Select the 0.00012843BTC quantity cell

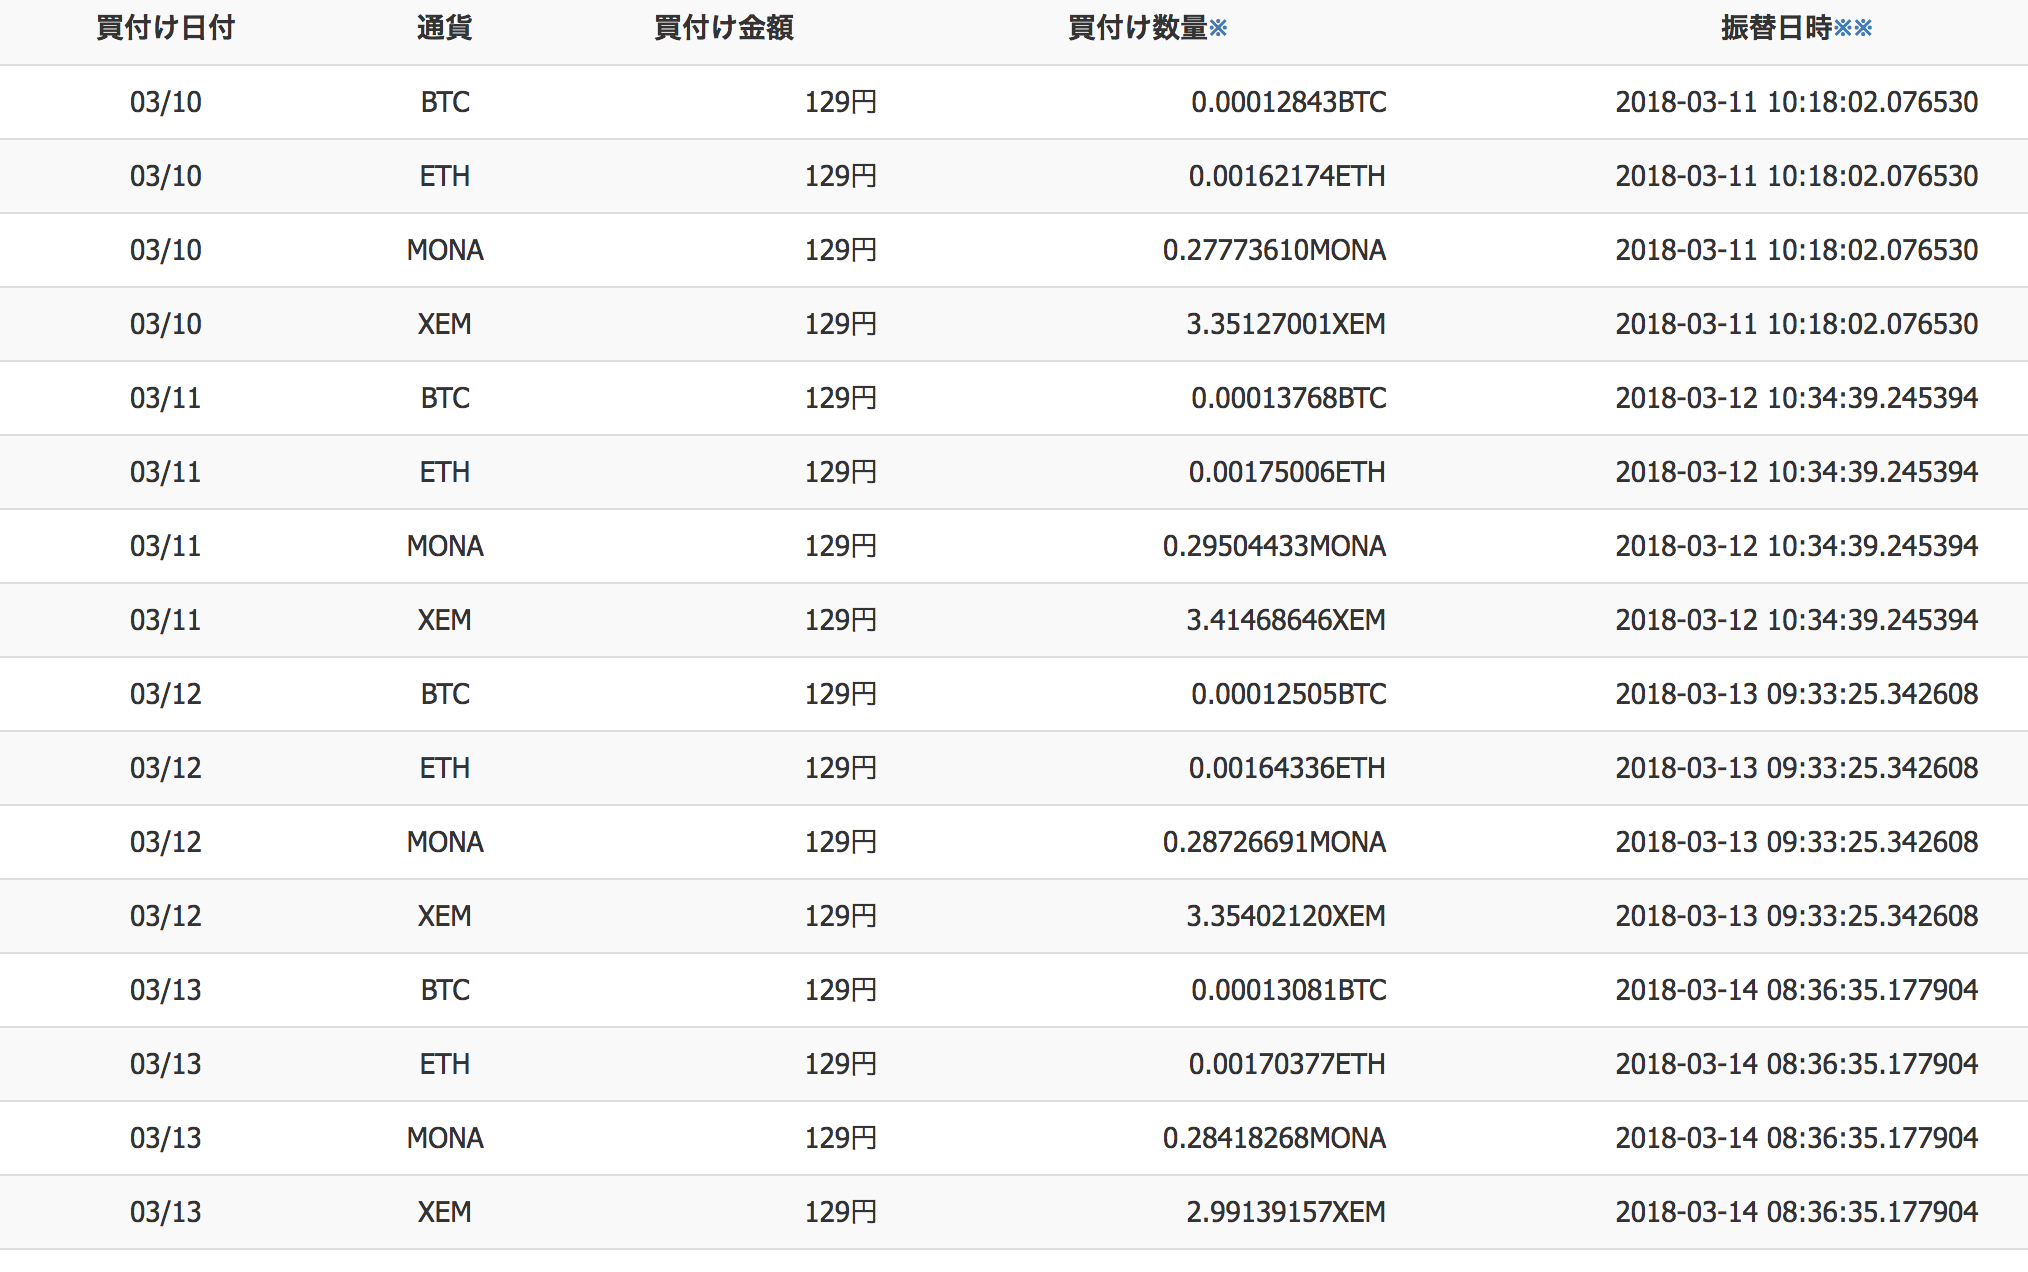click(x=1288, y=102)
